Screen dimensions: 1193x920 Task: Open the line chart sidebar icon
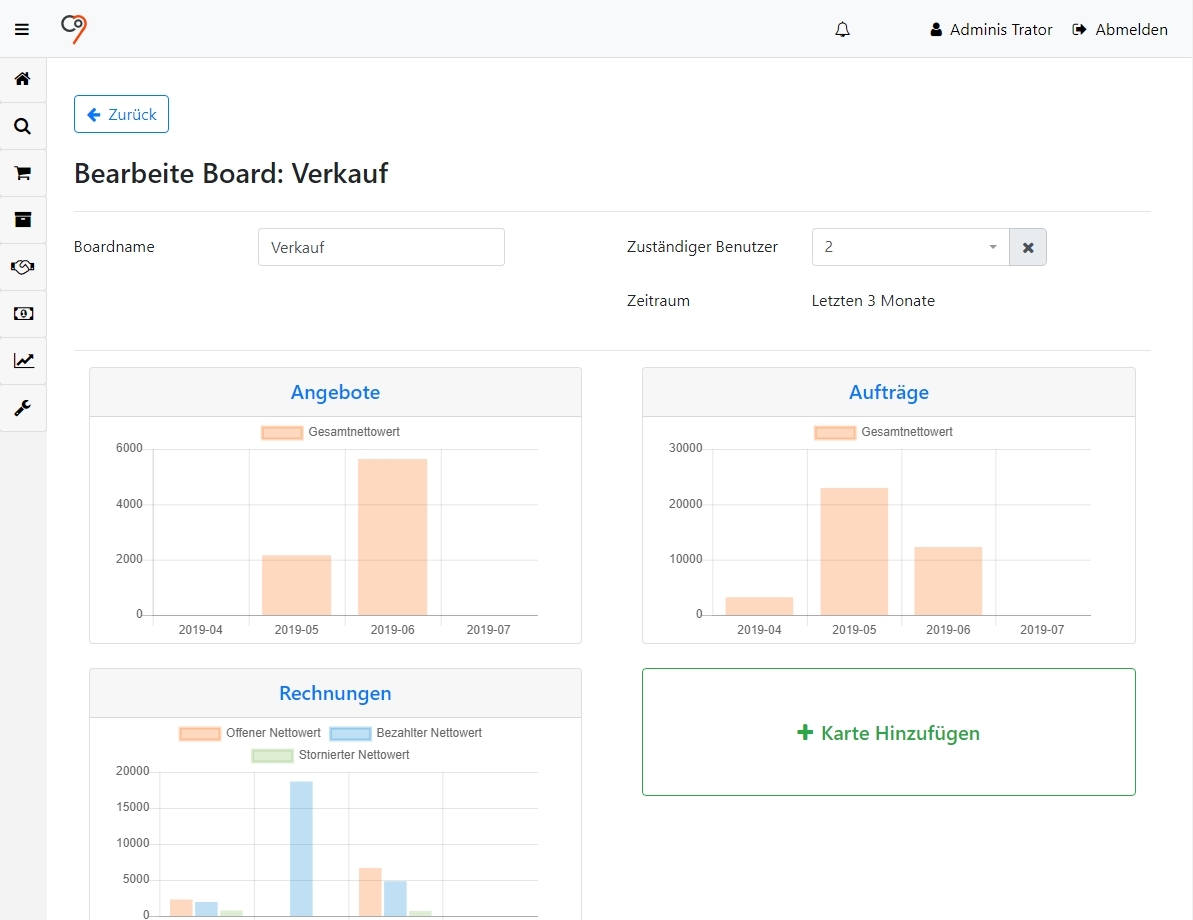click(22, 361)
